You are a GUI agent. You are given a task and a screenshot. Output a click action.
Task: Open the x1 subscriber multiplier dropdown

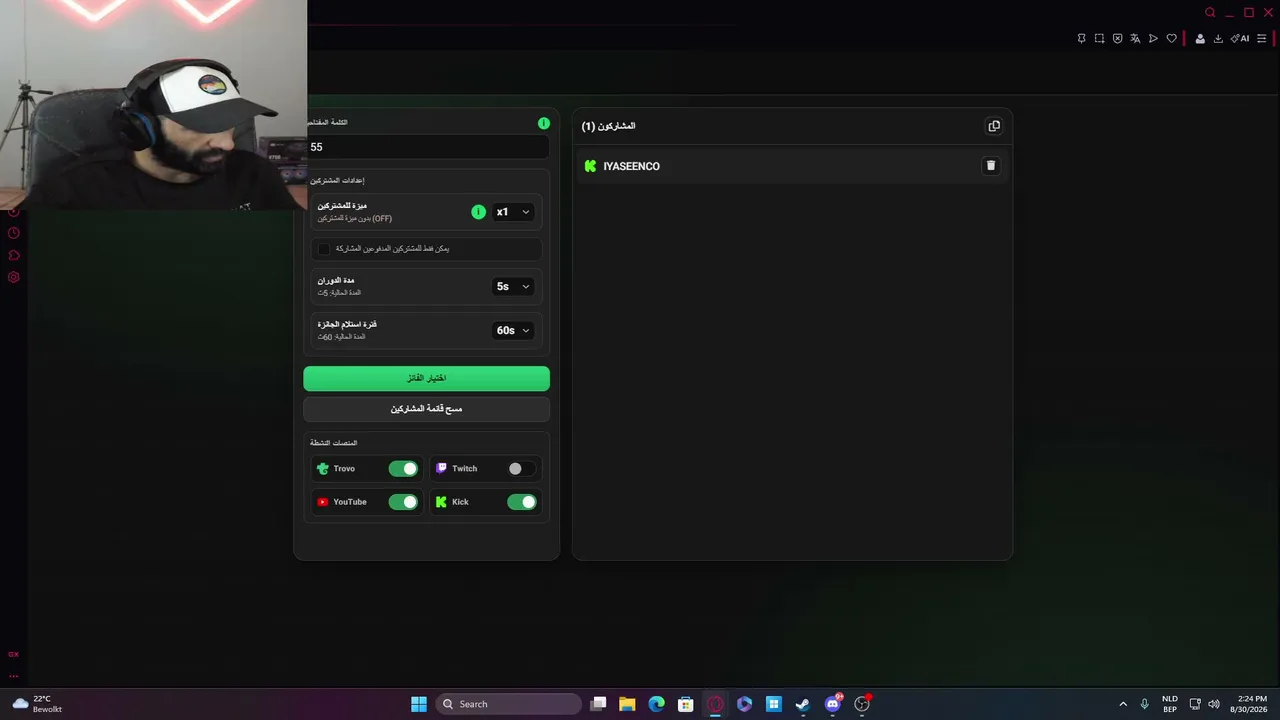click(513, 212)
